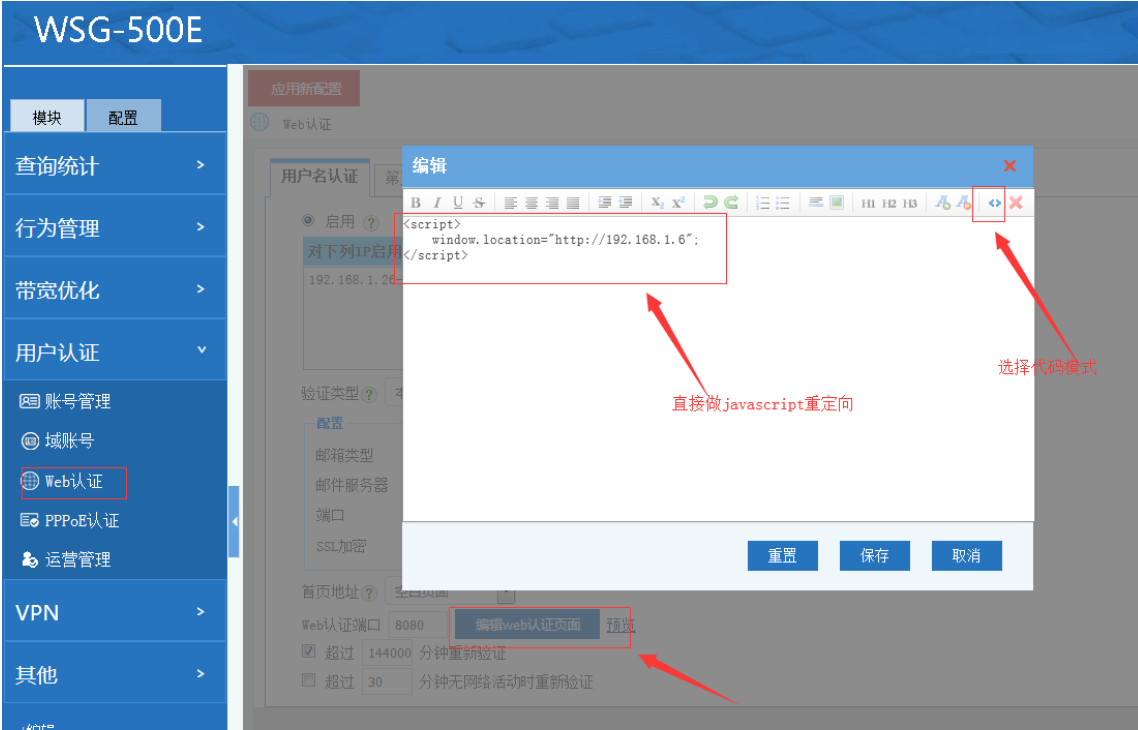Insert an image using toolbar icon

pyautogui.click(x=837, y=203)
